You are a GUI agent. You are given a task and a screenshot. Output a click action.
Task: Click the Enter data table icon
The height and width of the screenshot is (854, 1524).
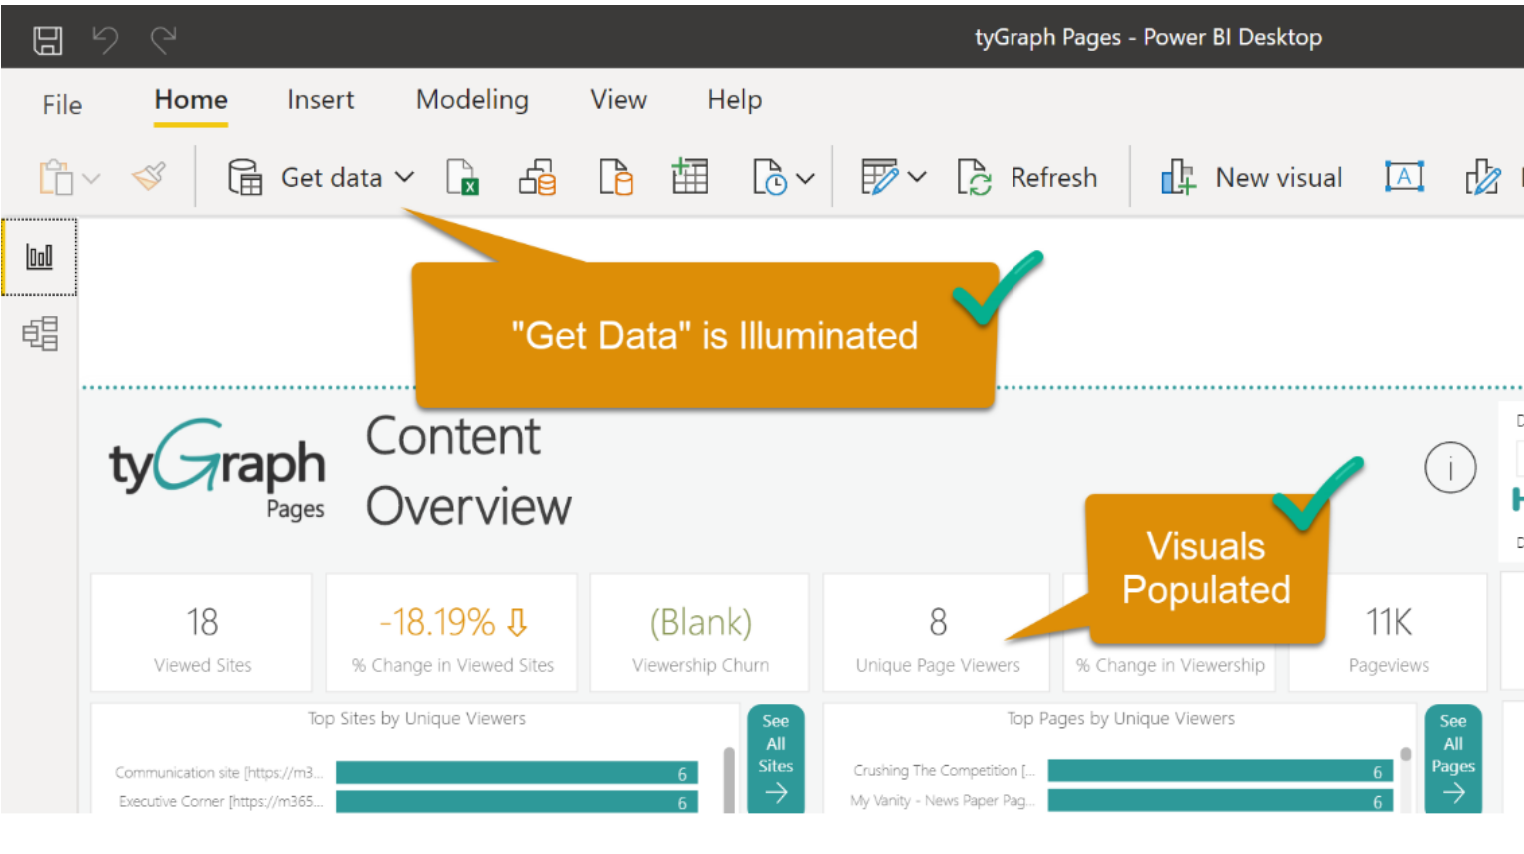[689, 176]
